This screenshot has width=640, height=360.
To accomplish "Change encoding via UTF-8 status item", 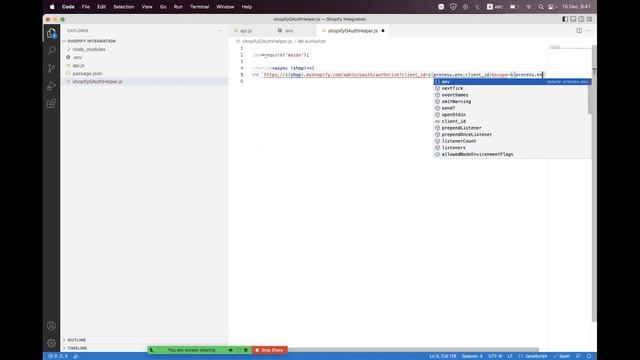I will pos(495,356).
